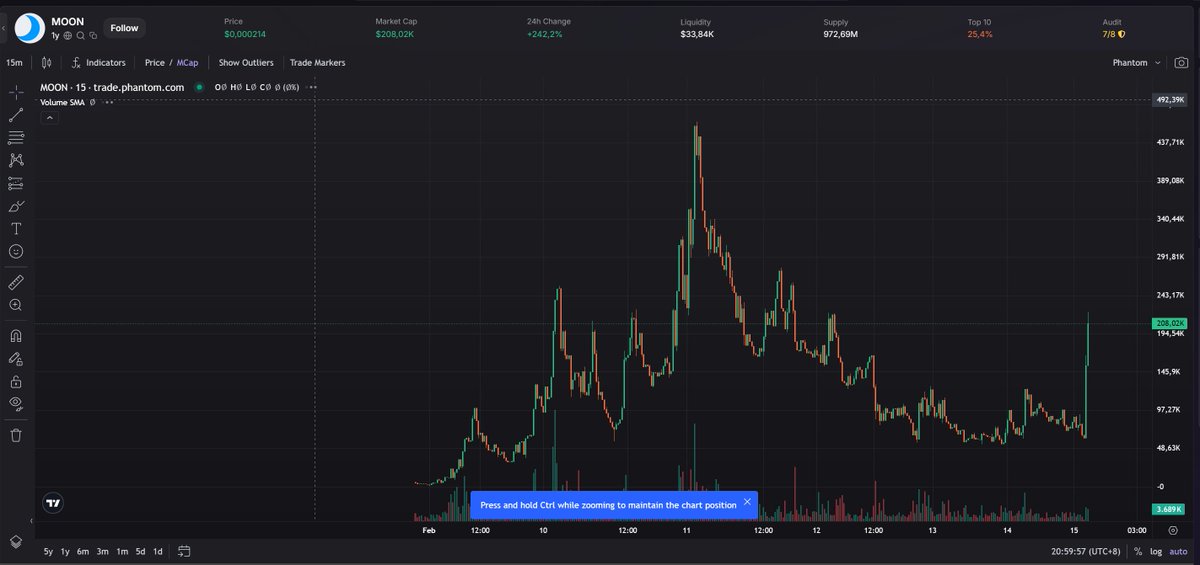Click the MOON · 15 symbol legend title

(x=112, y=87)
